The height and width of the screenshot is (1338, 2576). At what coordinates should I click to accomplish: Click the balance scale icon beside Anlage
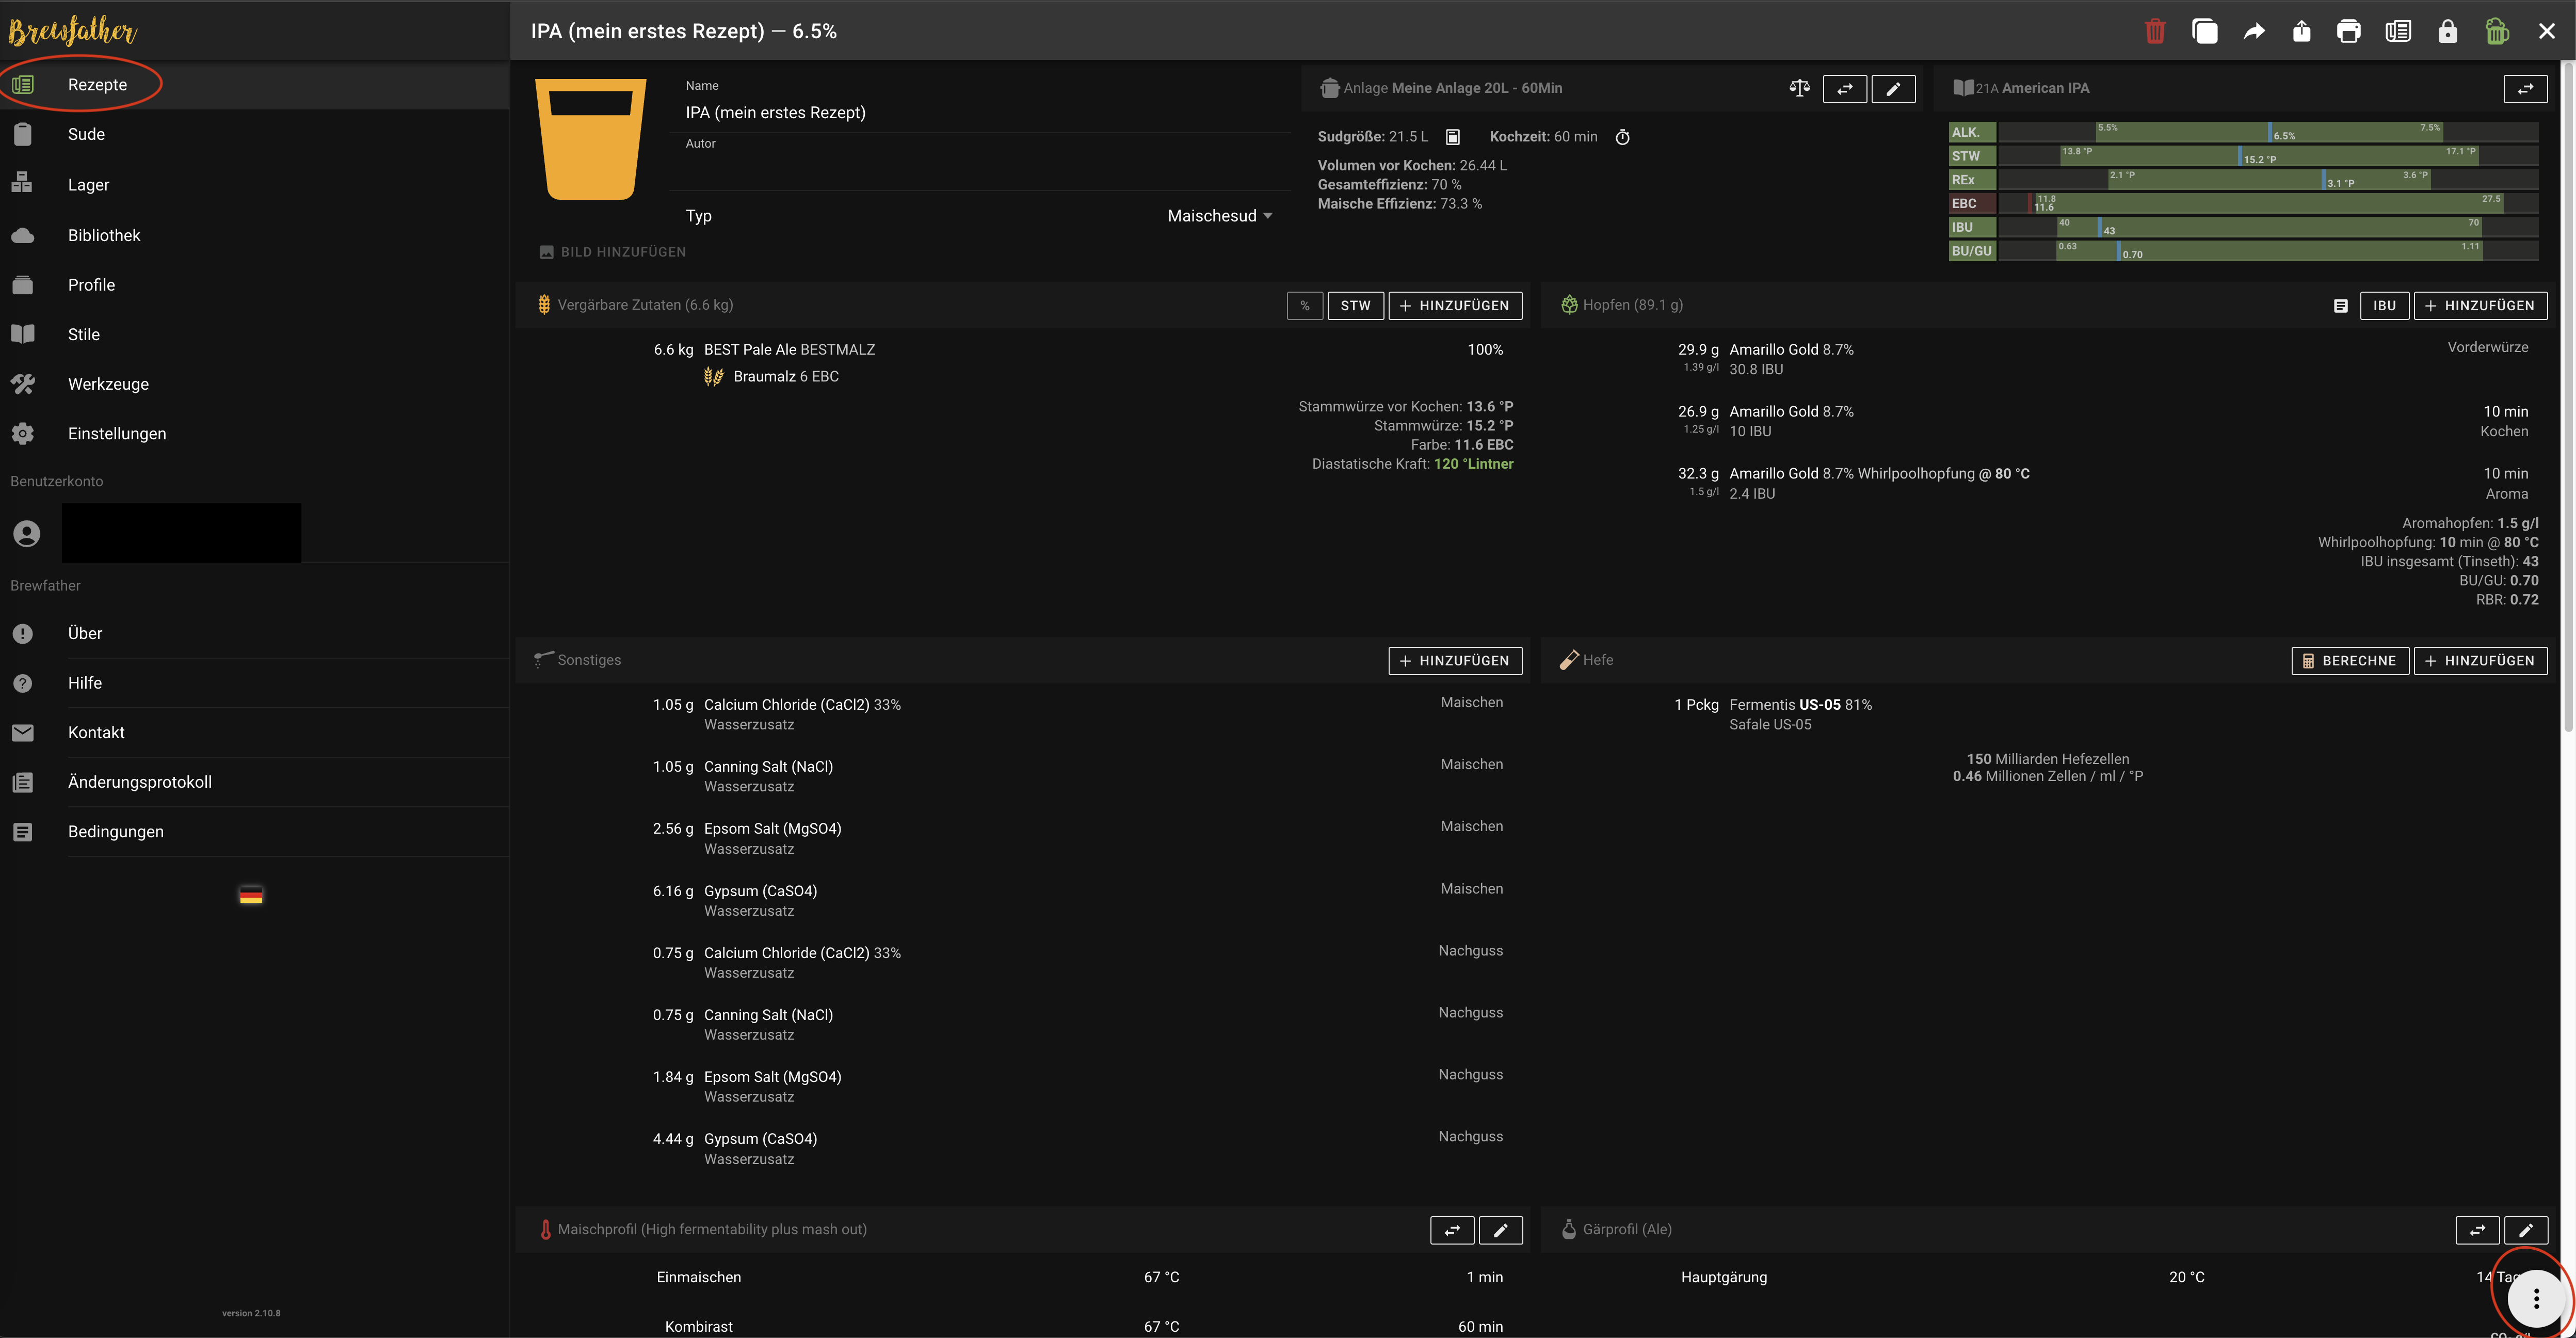click(1799, 88)
